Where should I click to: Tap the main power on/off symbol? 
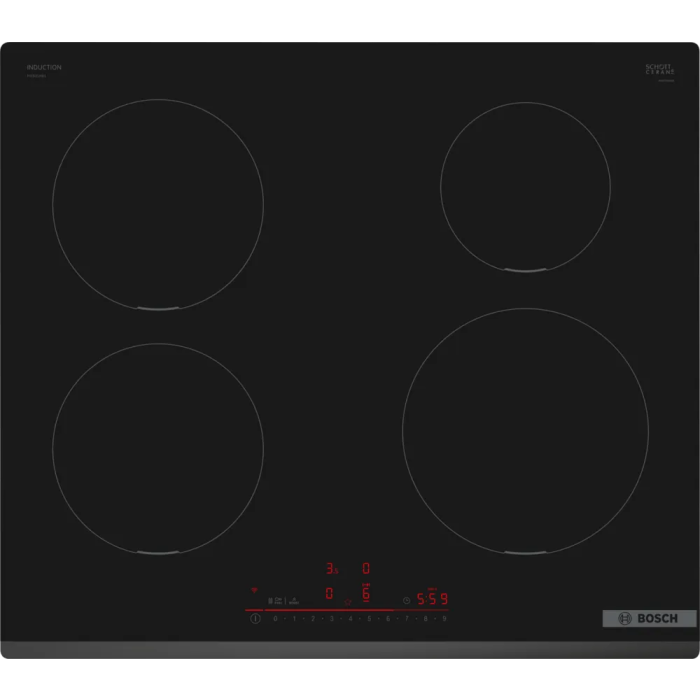[x=255, y=618]
